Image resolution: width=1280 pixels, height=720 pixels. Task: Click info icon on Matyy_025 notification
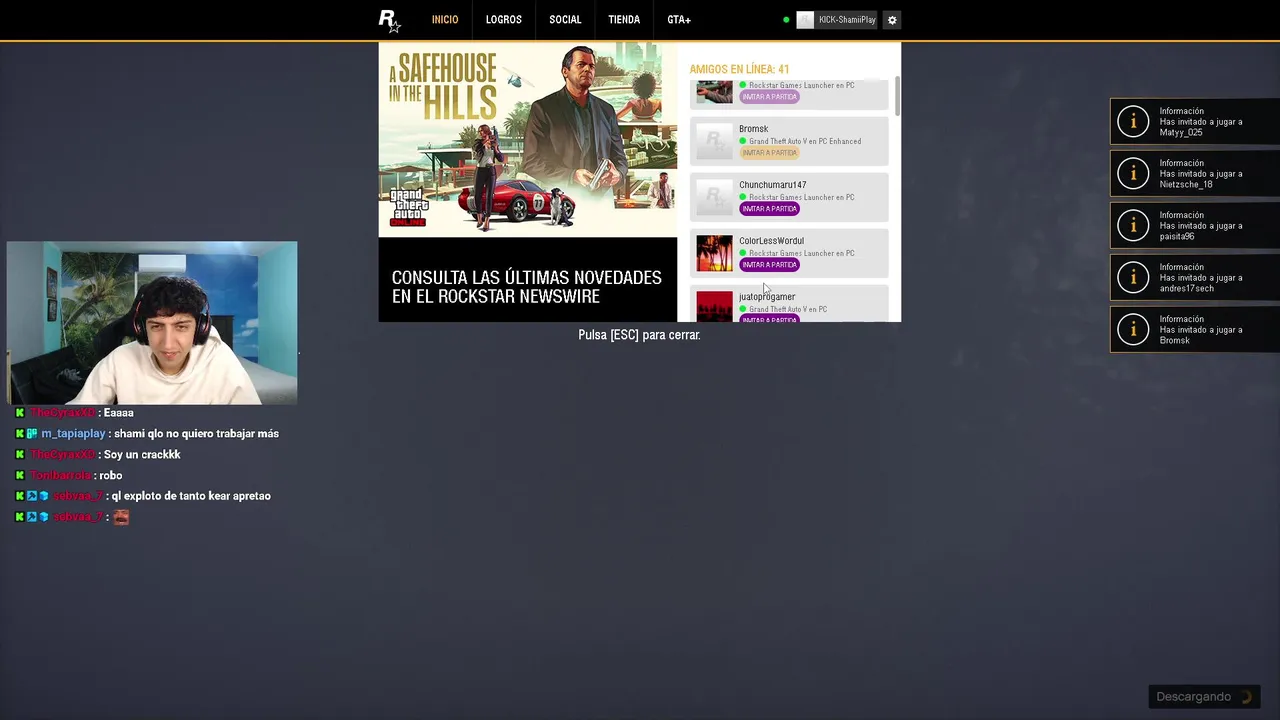click(x=1133, y=122)
